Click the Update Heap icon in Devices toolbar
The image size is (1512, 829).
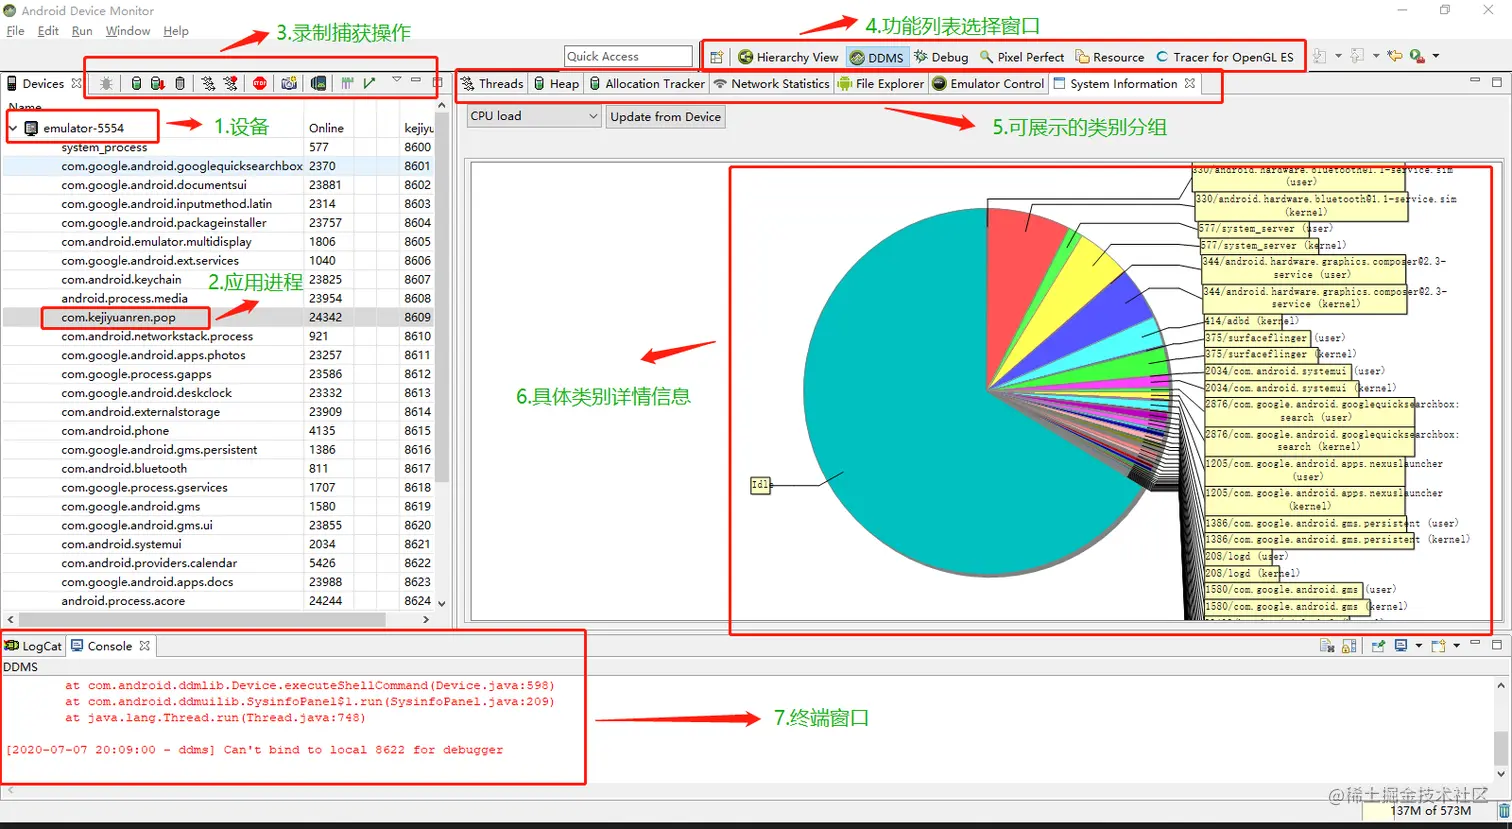pos(136,83)
